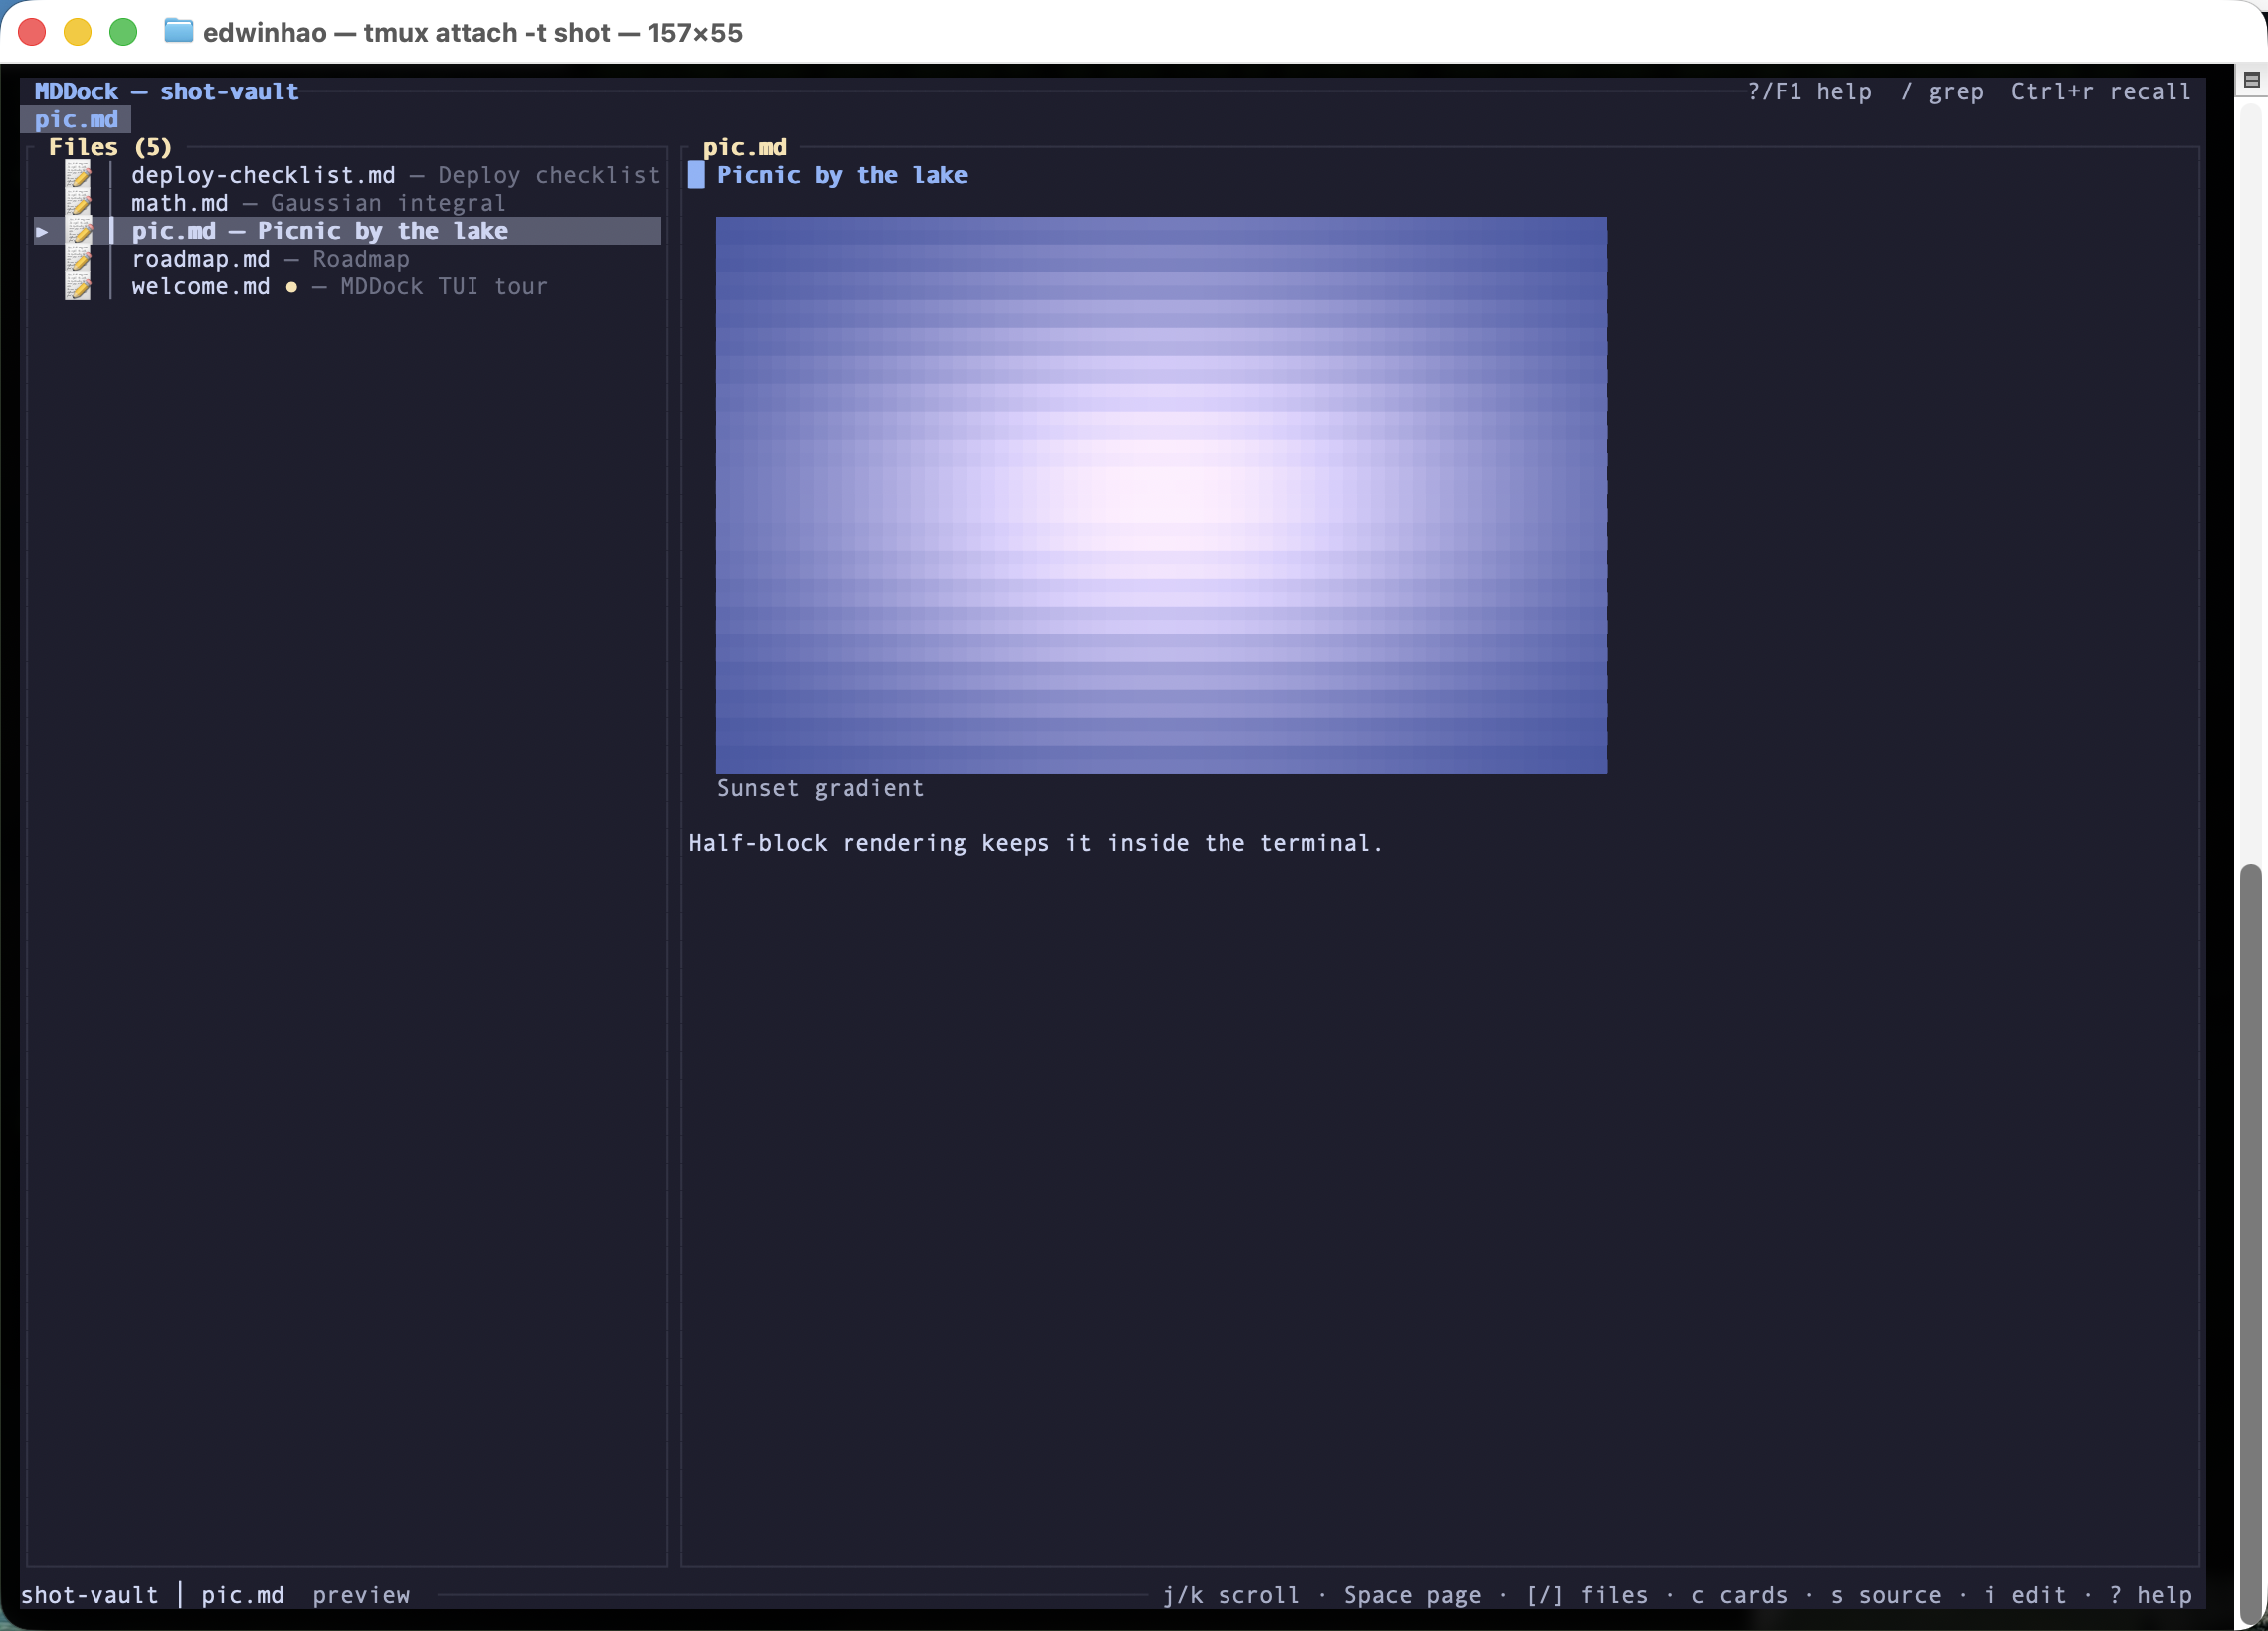Click the ?/F1 help hint
Screen dimensions: 2268x1631
[x=1809, y=92]
